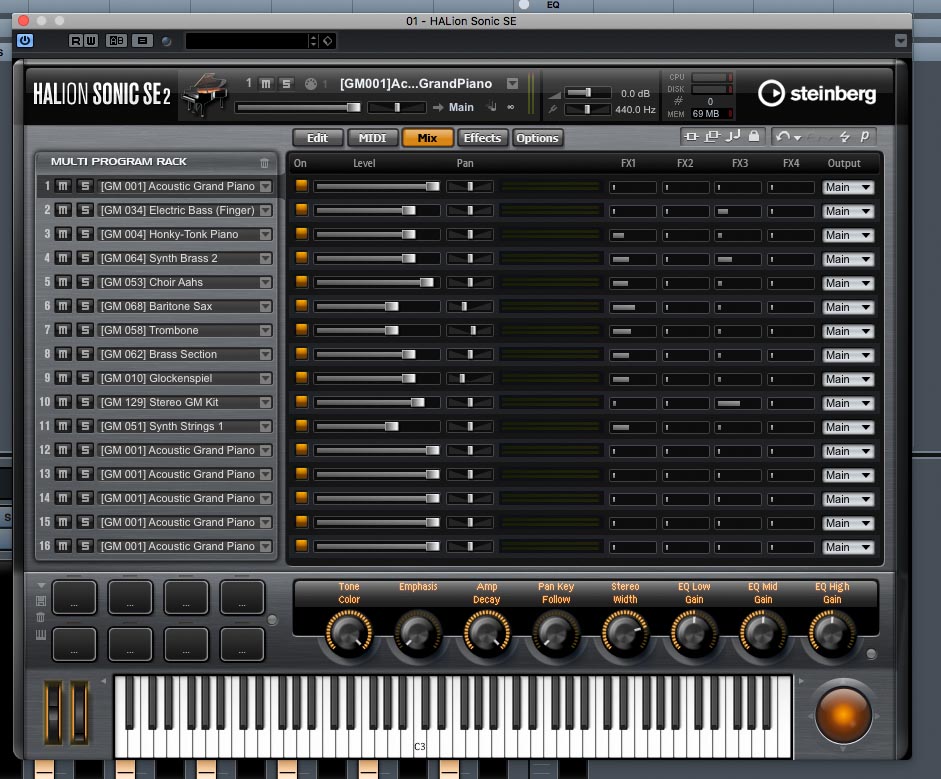This screenshot has height=779, width=941.
Task: Click the Read automation R button
Action: click(x=76, y=41)
